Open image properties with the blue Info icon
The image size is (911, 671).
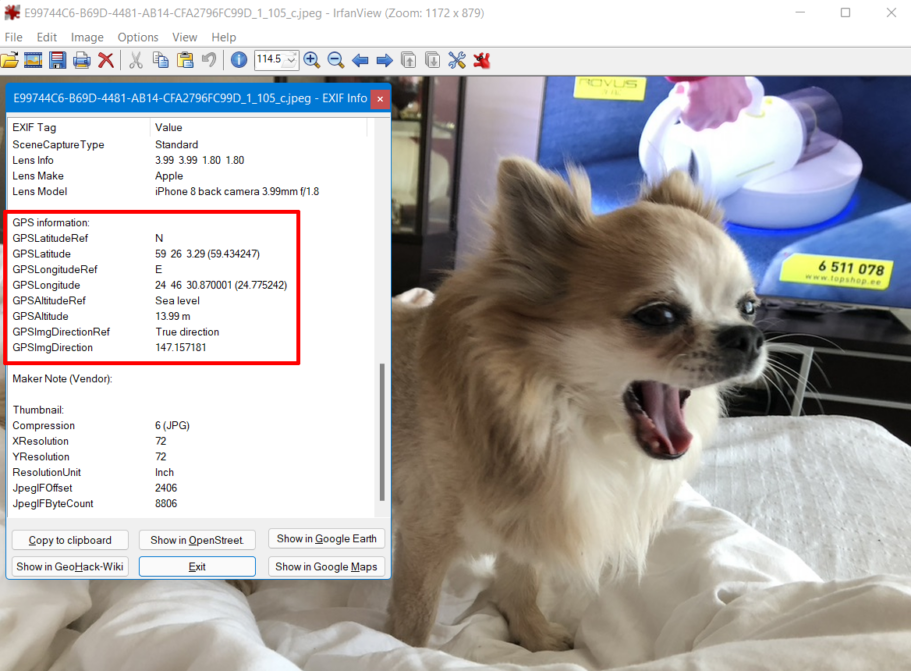pyautogui.click(x=237, y=60)
